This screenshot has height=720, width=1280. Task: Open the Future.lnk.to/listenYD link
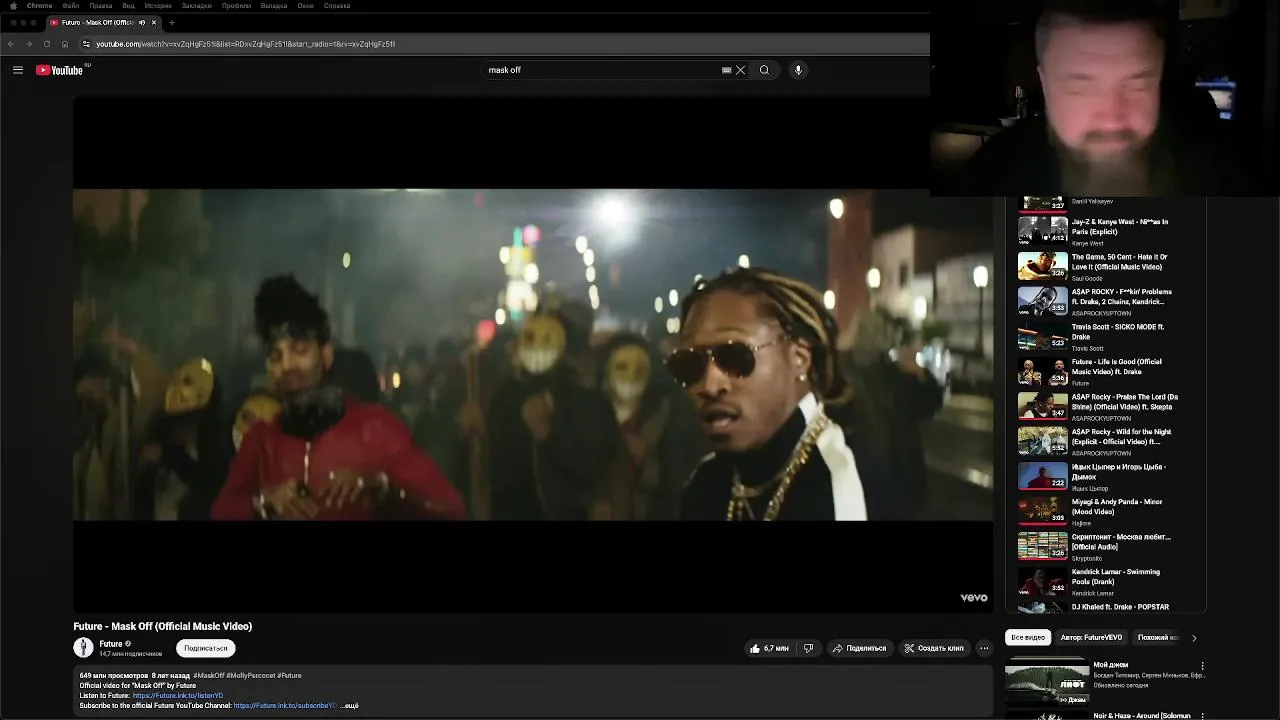178,696
